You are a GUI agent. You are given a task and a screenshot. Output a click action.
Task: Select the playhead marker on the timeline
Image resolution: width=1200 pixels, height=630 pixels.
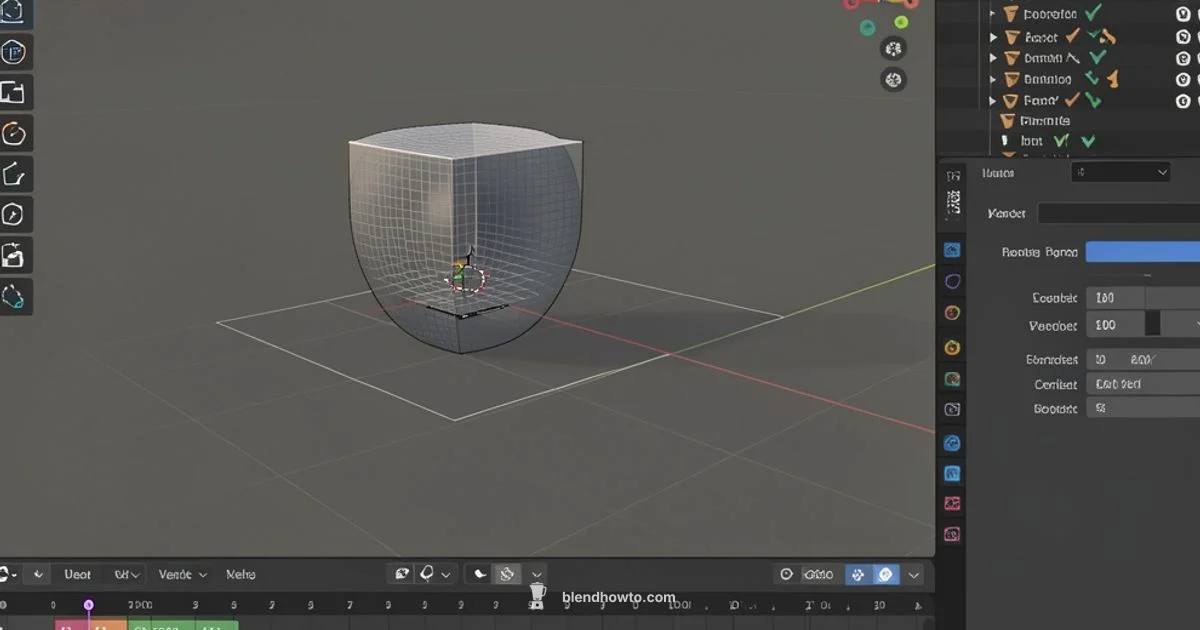88,605
